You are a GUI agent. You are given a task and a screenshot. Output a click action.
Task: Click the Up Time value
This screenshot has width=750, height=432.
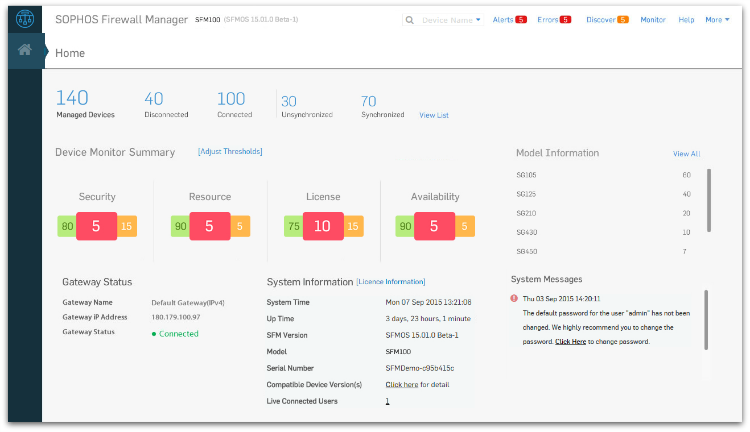(x=428, y=319)
